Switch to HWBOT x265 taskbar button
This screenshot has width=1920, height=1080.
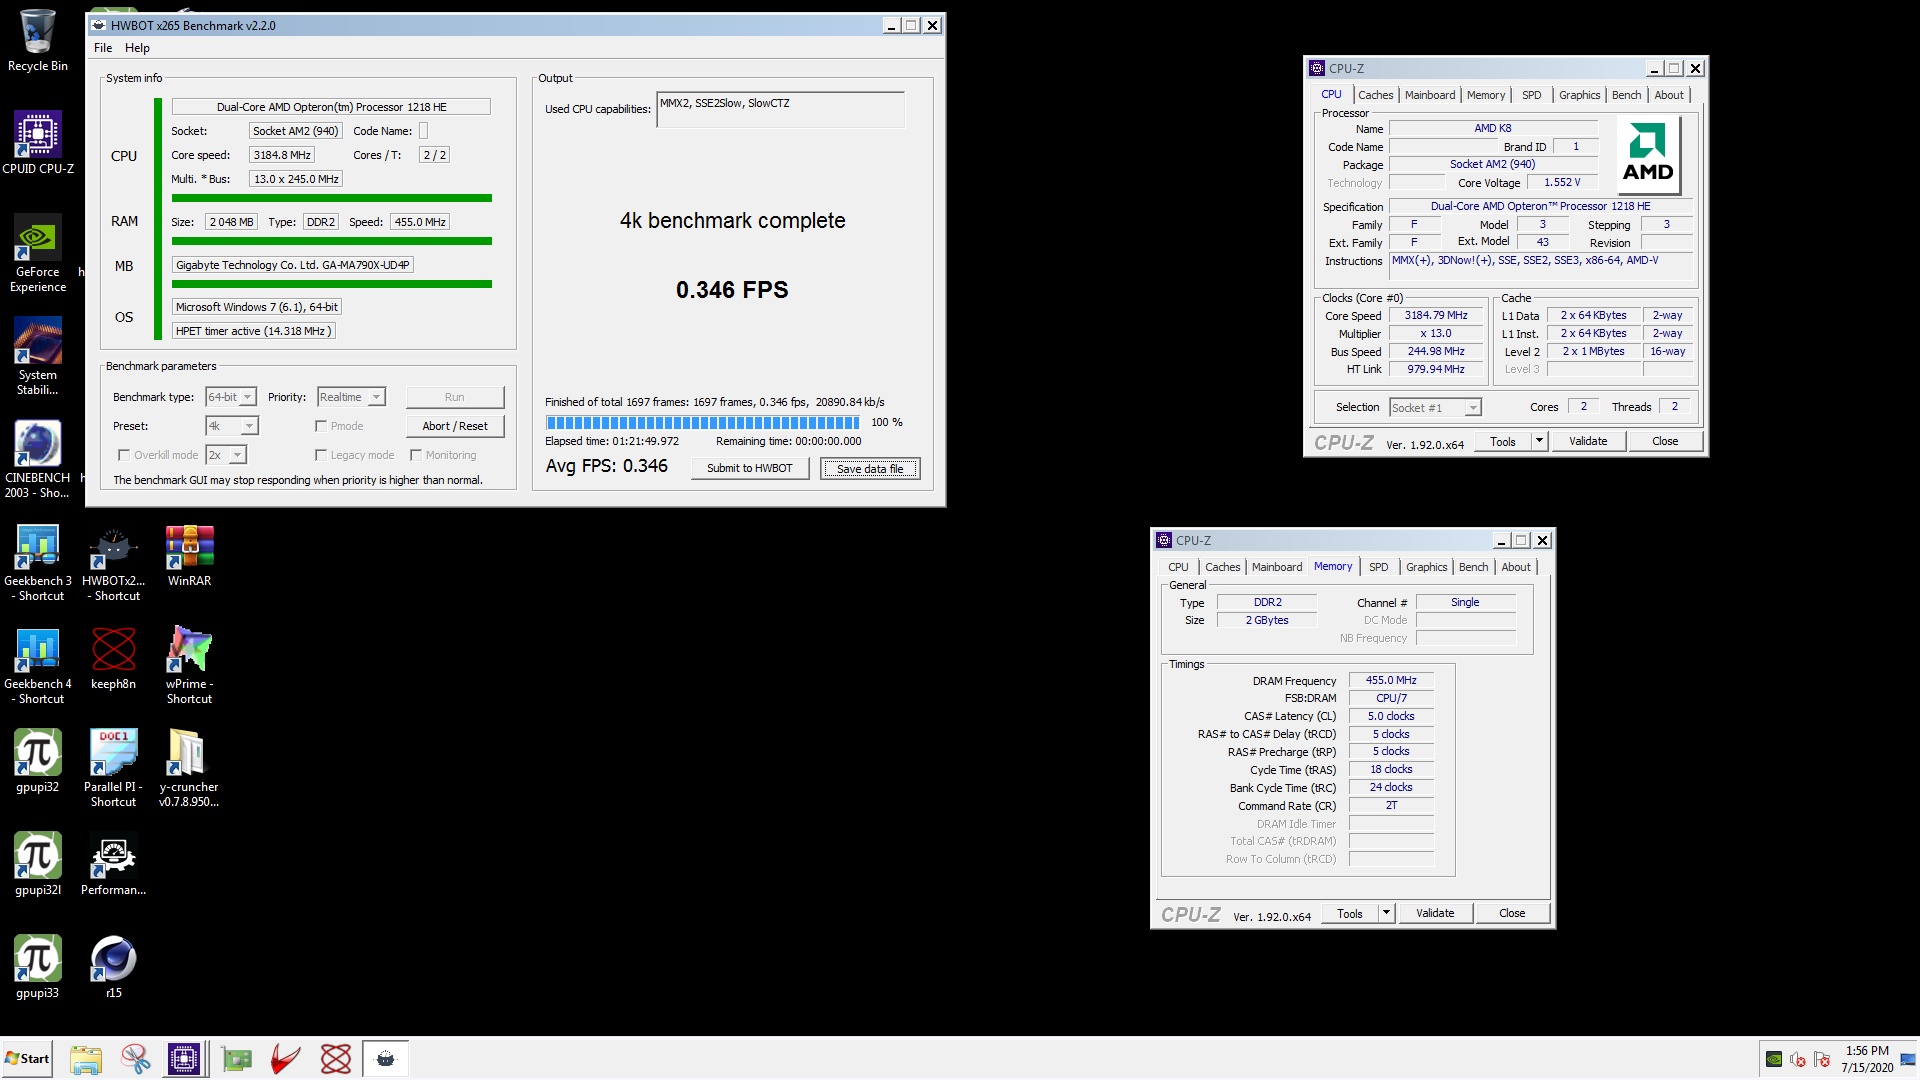pyautogui.click(x=385, y=1059)
